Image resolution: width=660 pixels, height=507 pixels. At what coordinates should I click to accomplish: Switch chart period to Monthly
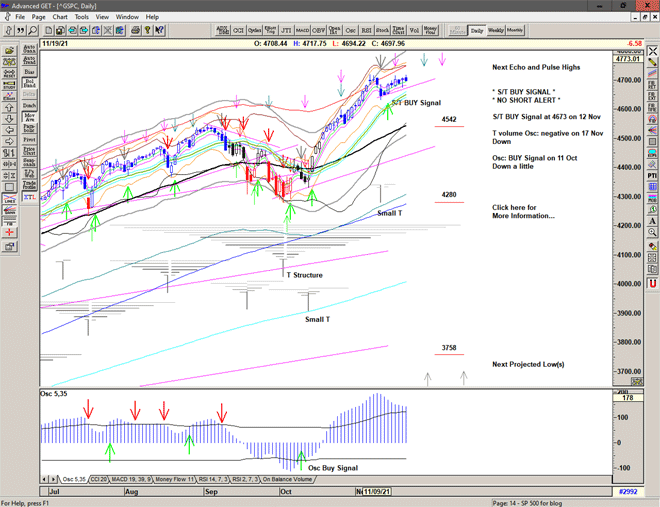(x=515, y=30)
